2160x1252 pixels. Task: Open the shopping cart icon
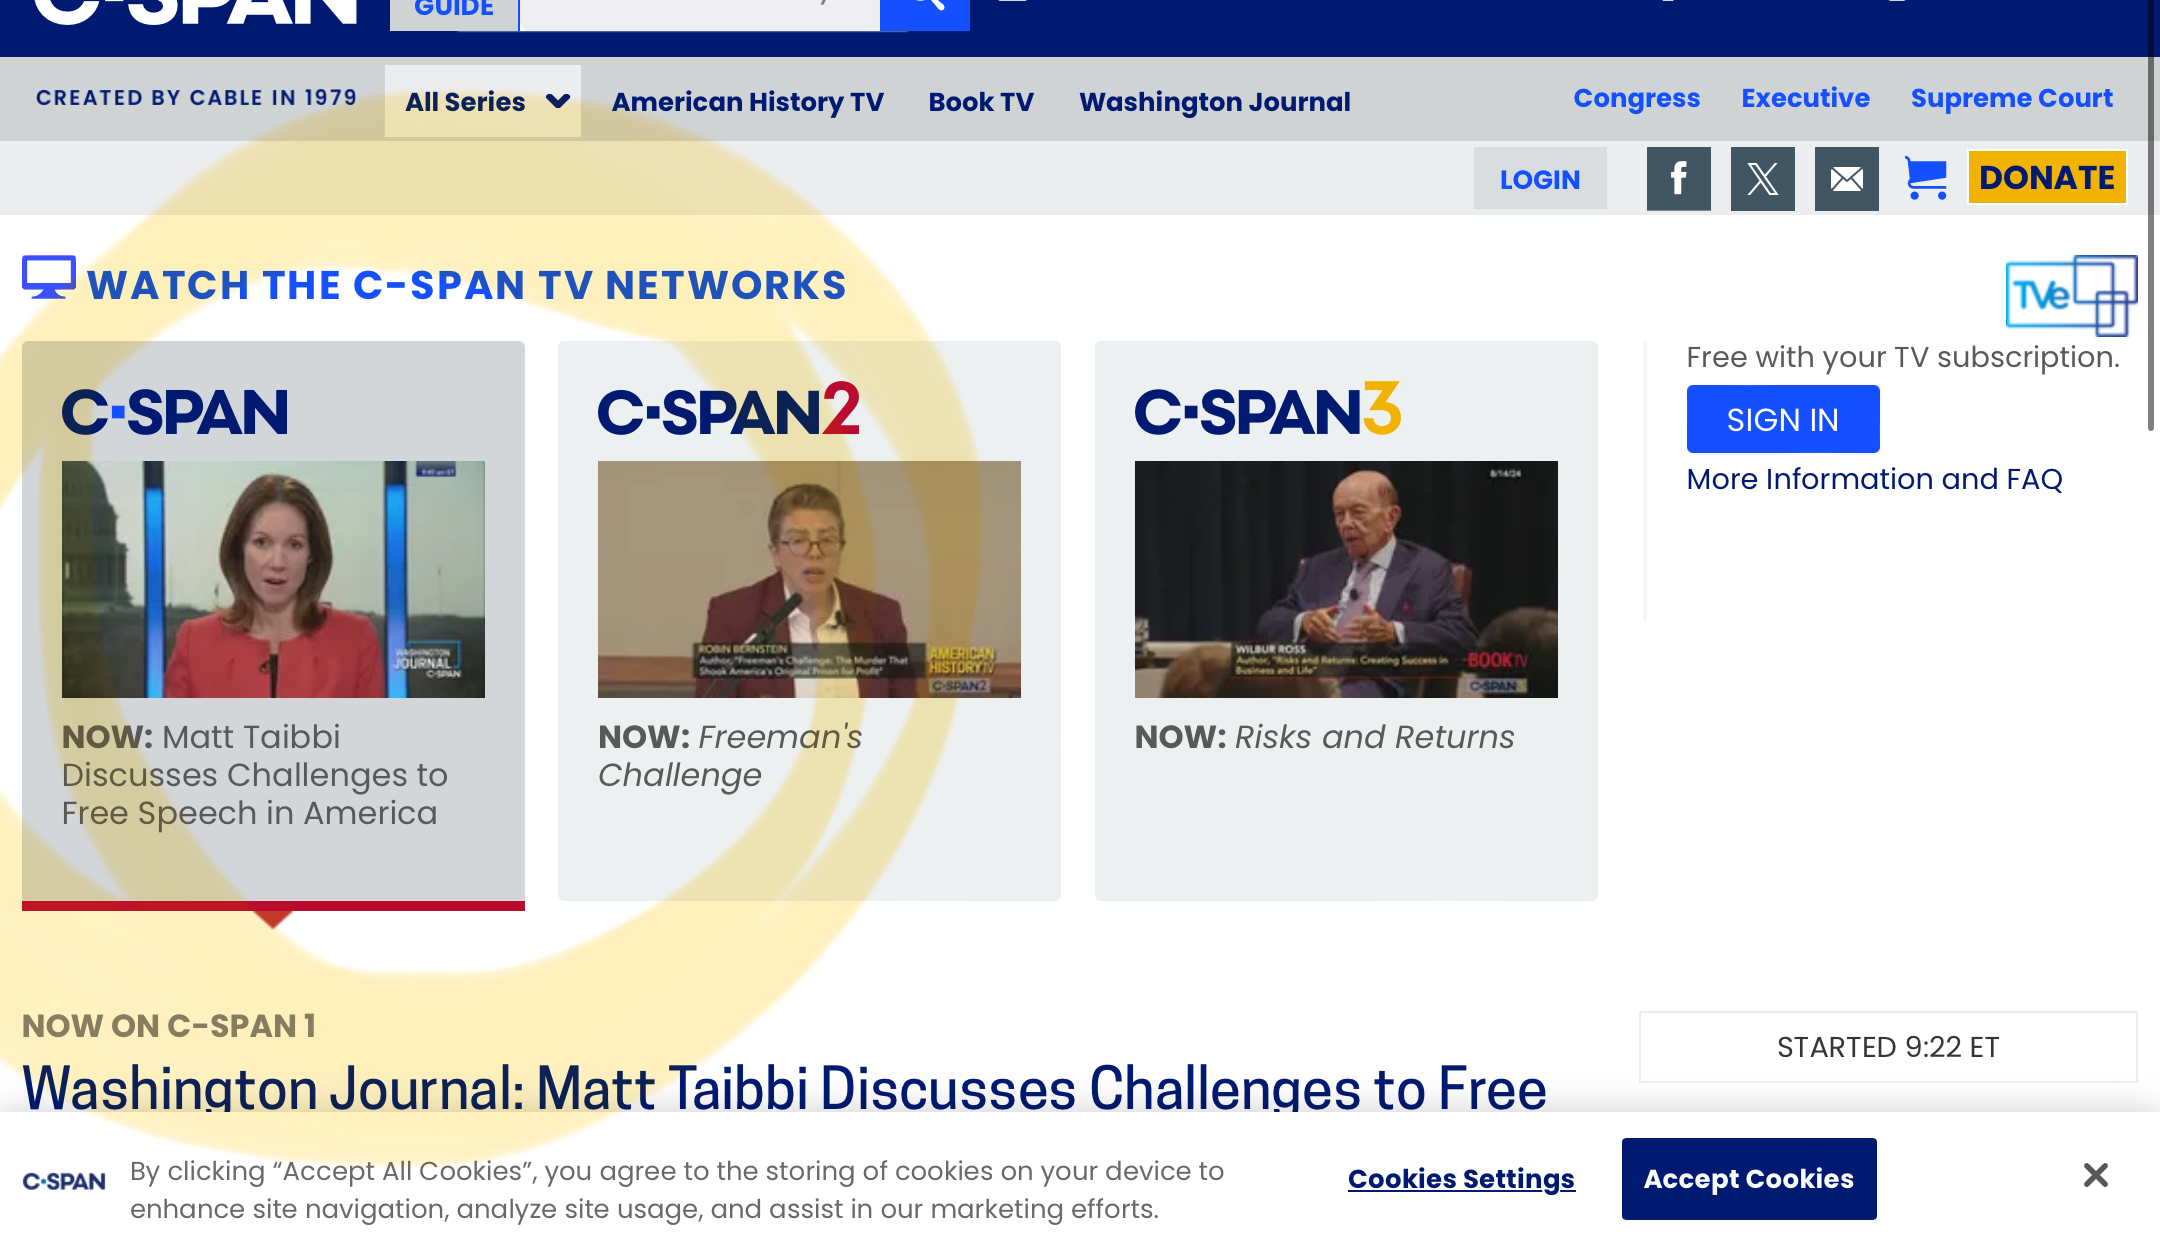tap(1925, 179)
